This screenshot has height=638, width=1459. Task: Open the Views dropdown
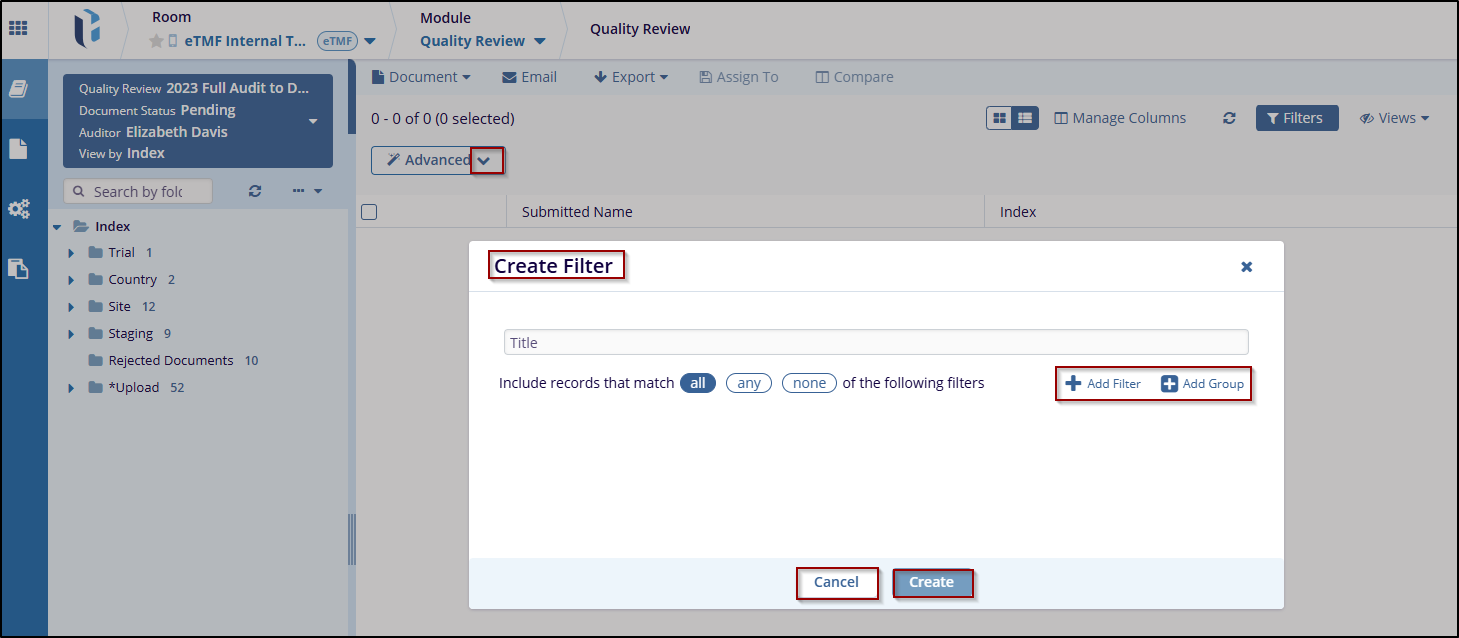click(x=1394, y=118)
